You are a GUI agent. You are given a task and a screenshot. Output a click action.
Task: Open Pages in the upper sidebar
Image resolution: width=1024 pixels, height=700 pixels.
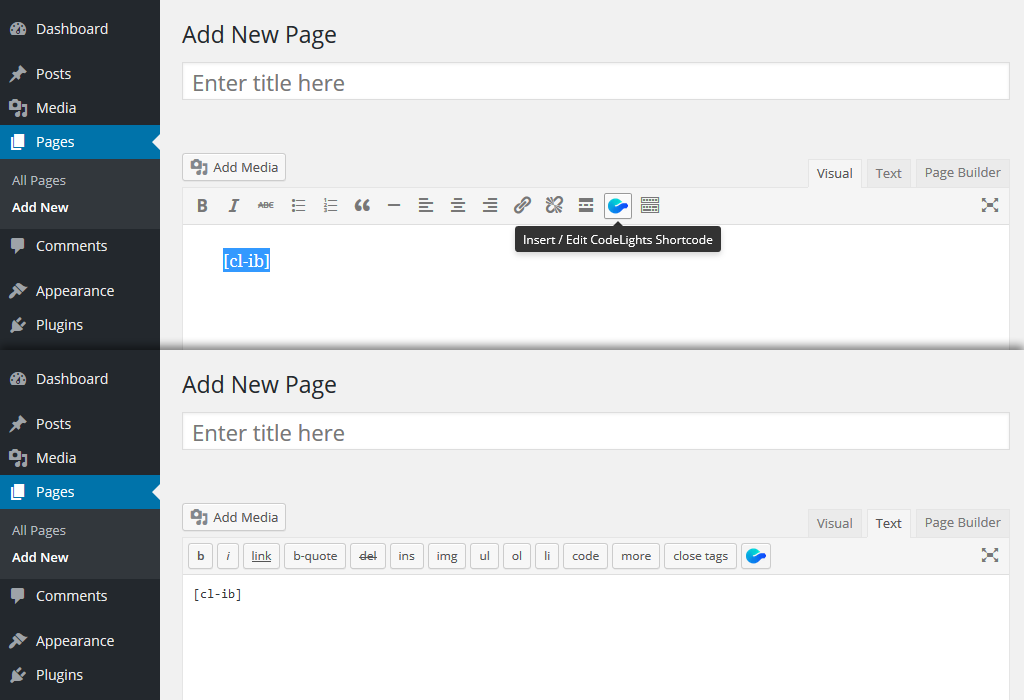click(80, 142)
